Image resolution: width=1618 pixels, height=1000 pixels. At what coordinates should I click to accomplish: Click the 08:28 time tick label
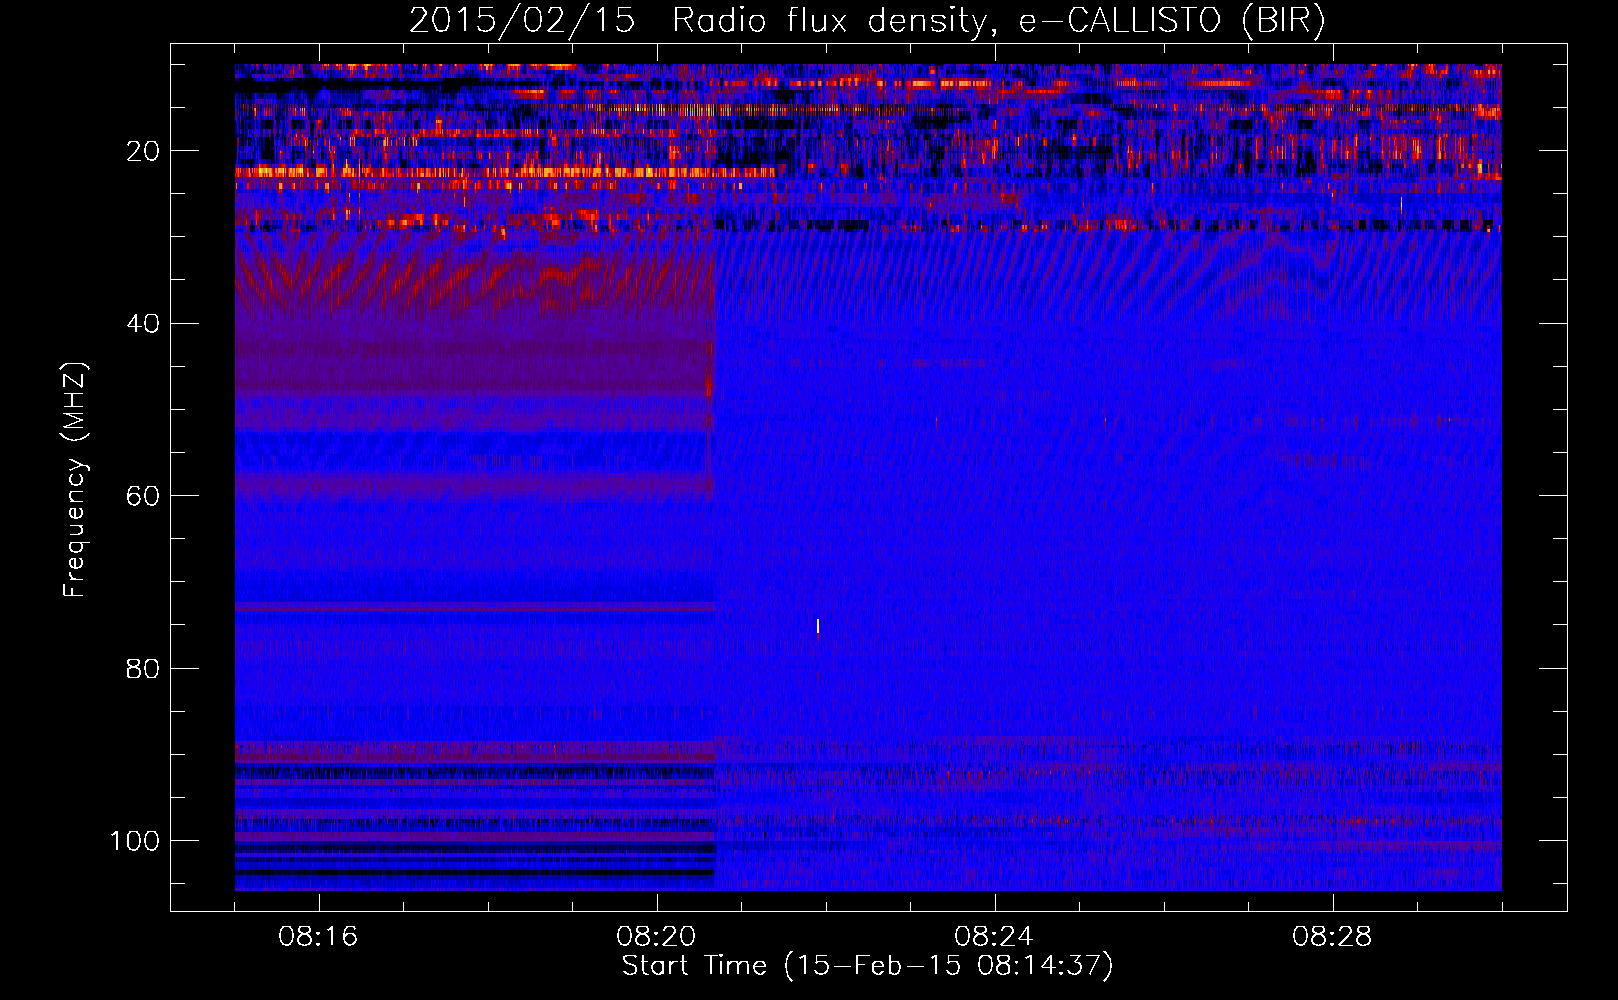pyautogui.click(x=1332, y=937)
